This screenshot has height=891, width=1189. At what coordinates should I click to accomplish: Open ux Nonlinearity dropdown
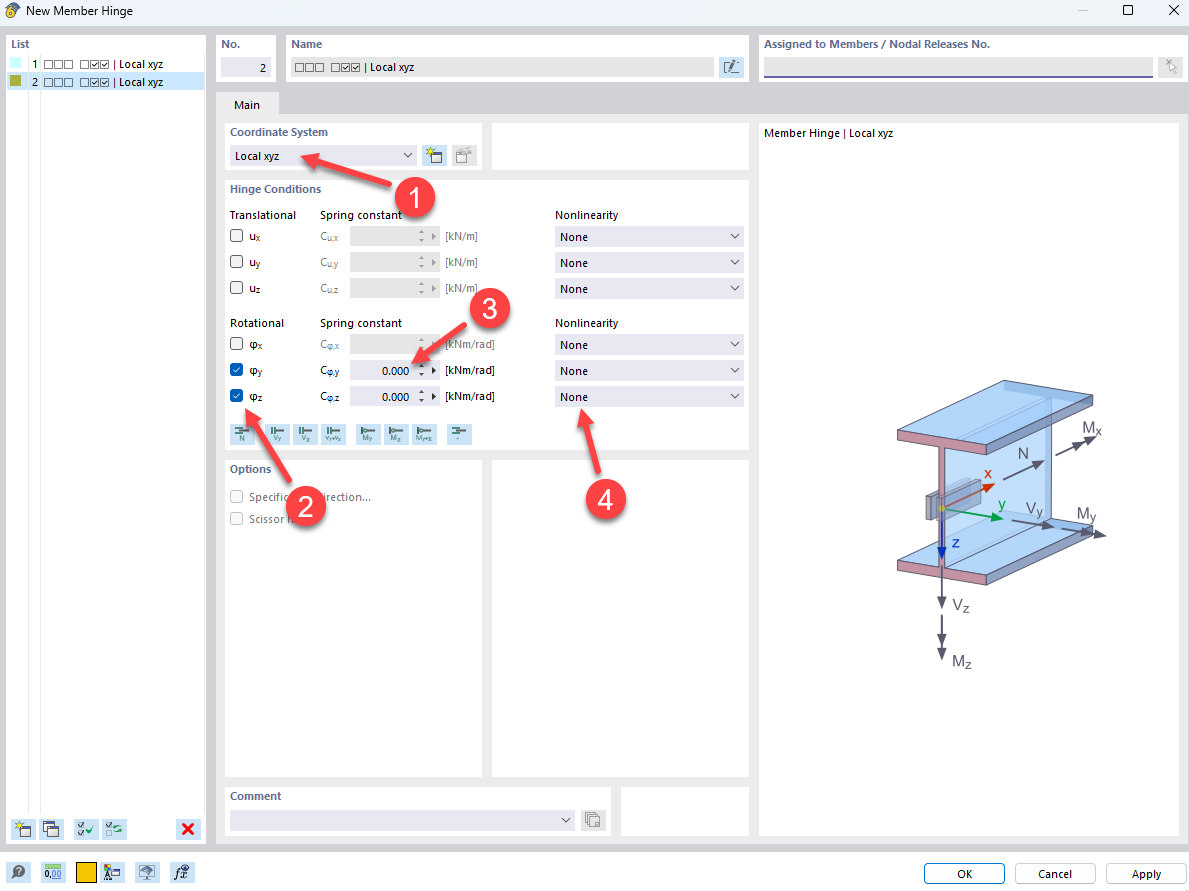pos(649,237)
